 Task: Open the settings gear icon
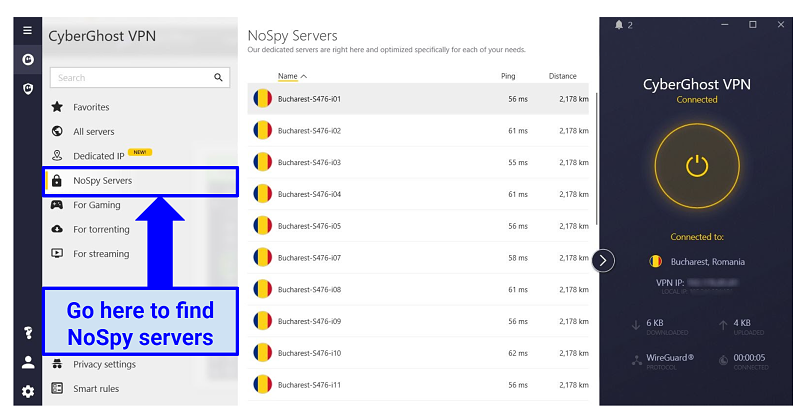coord(28,392)
